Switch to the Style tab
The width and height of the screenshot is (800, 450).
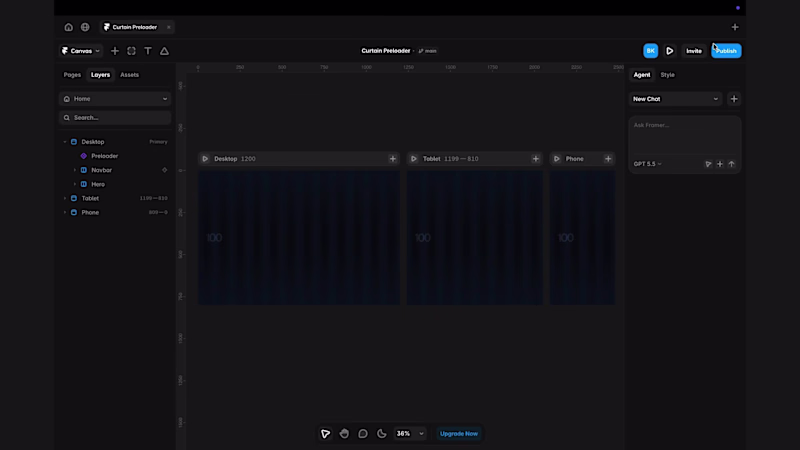click(667, 75)
